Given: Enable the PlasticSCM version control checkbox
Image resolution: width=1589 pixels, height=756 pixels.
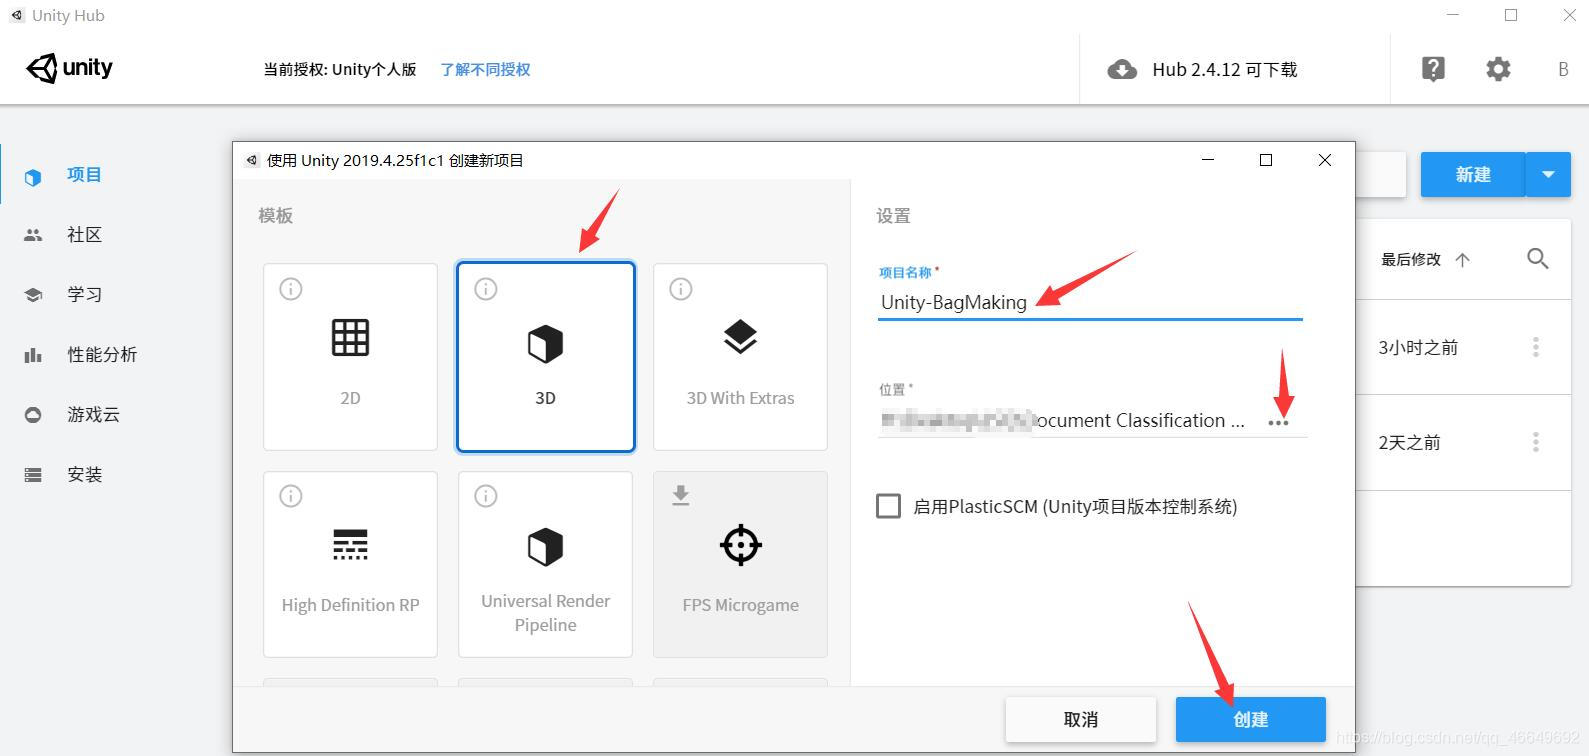Looking at the screenshot, I should pos(888,506).
